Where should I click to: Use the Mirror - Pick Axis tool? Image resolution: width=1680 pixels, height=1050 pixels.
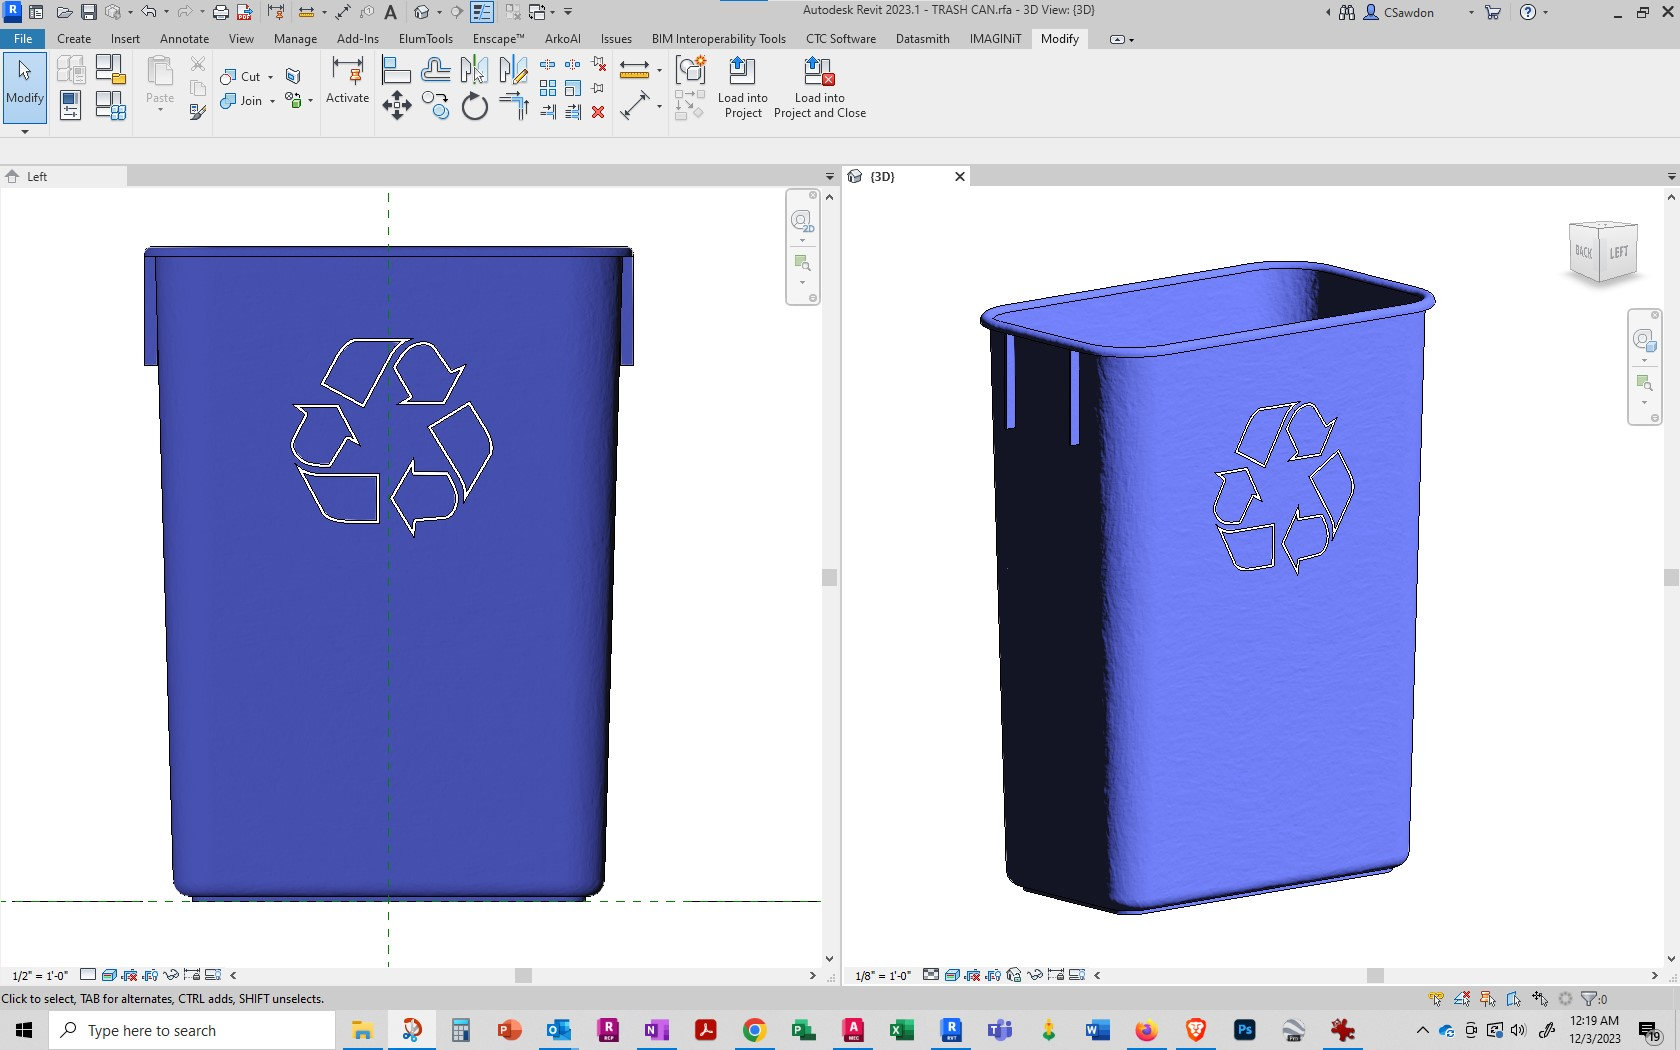click(472, 70)
